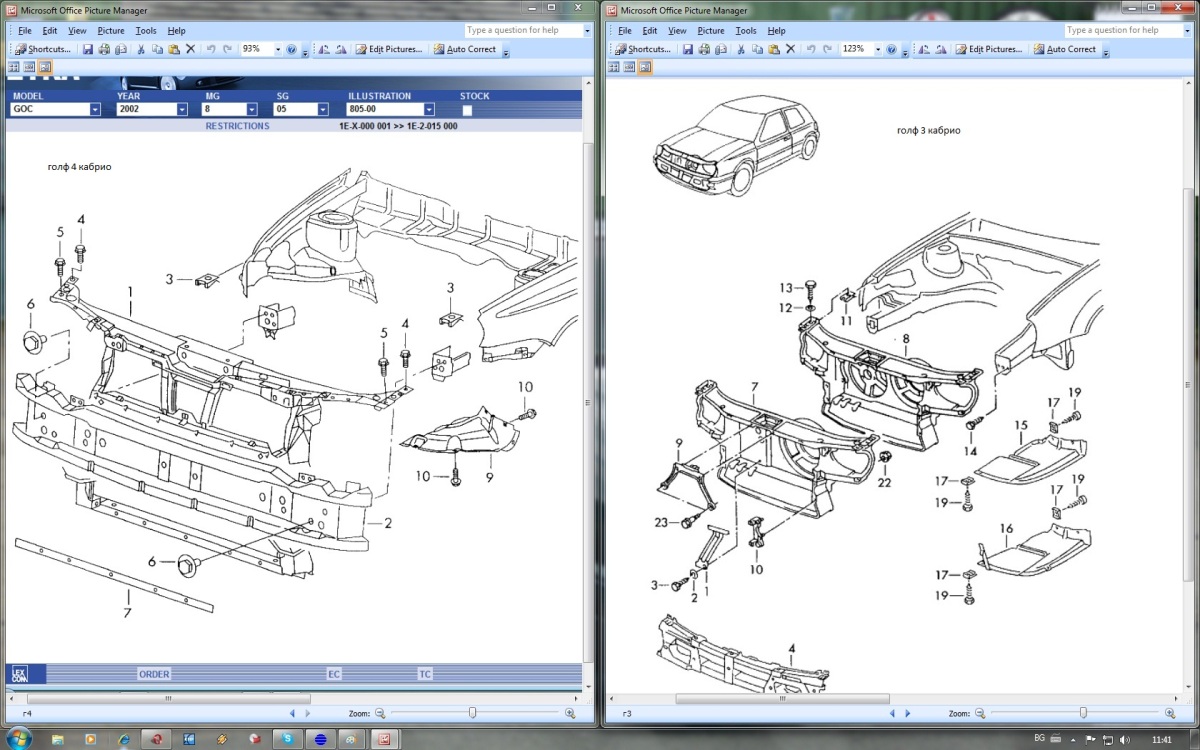Click Rotate Left icon in the right window
1200x750 pixels.
[925, 49]
